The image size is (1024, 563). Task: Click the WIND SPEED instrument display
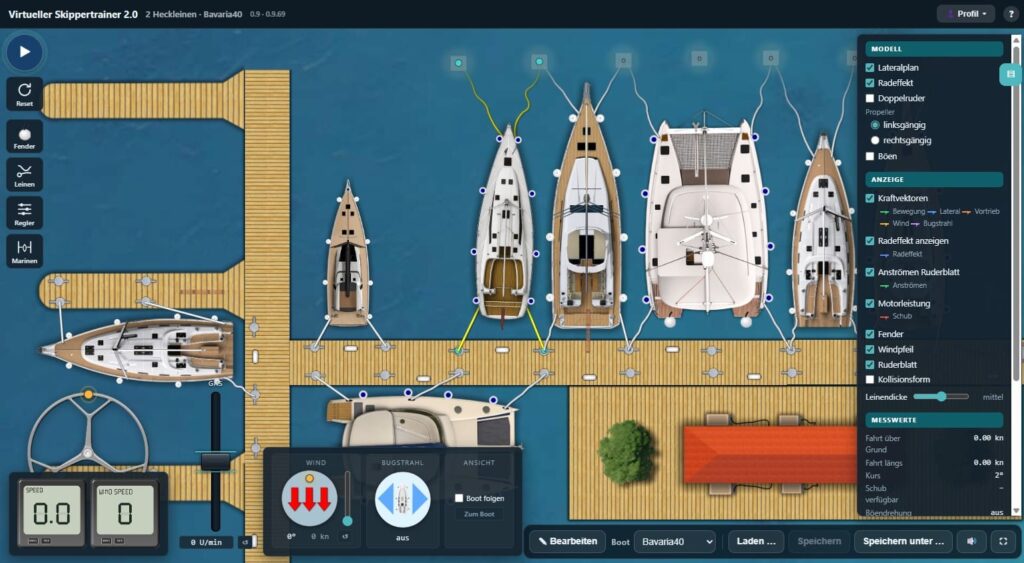(125, 514)
